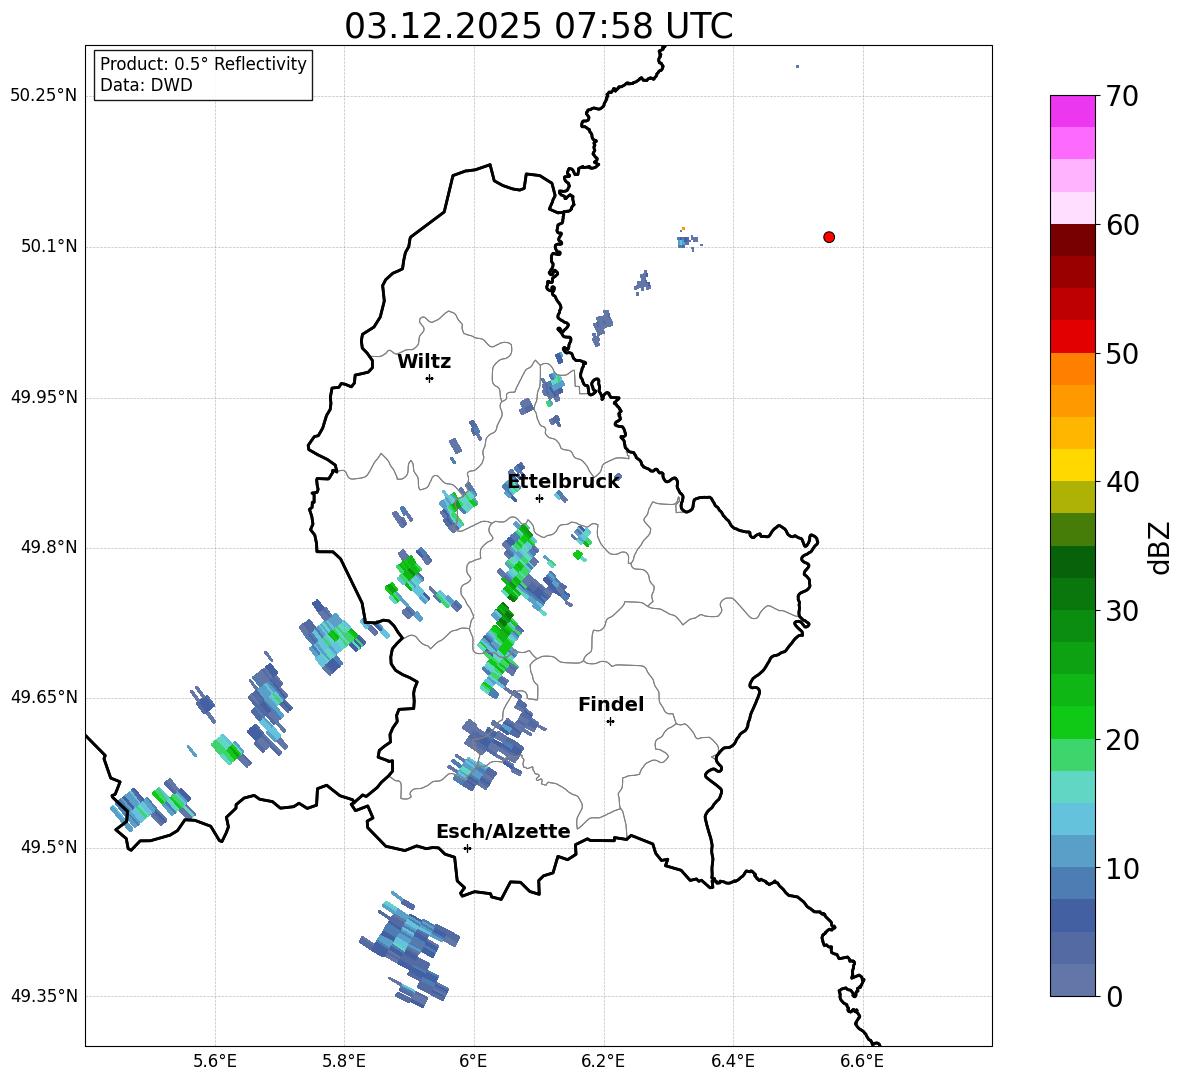
Task: Click the Esch/Alzette cross marker
Action: 467,848
